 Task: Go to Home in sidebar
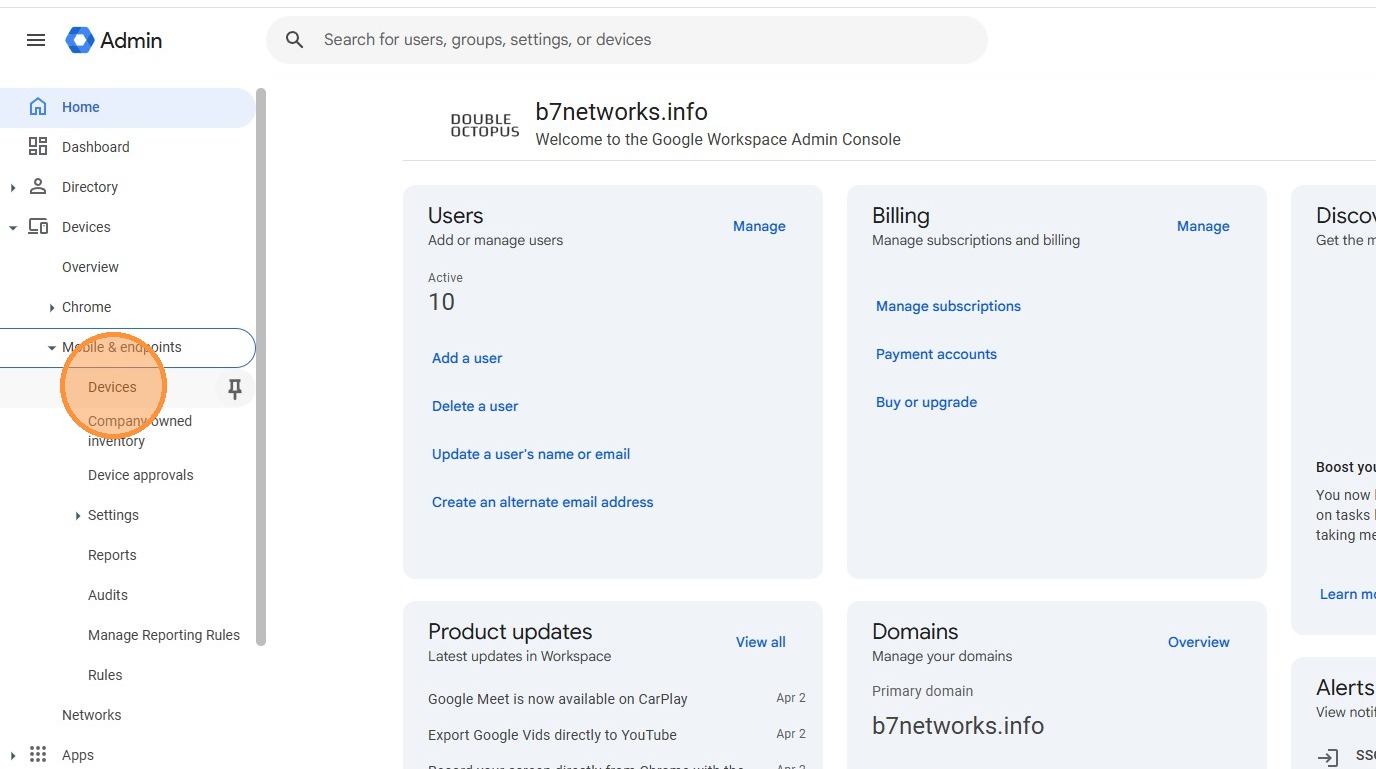pyautogui.click(x=127, y=107)
